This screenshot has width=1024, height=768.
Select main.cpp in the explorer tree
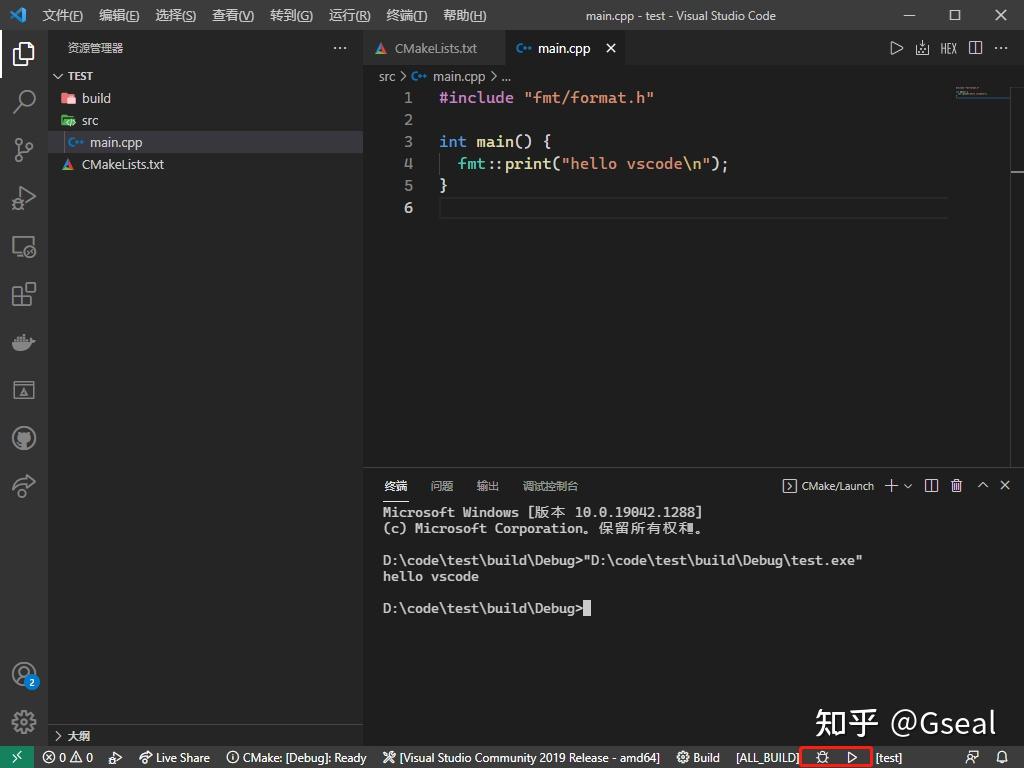pyautogui.click(x=206, y=142)
